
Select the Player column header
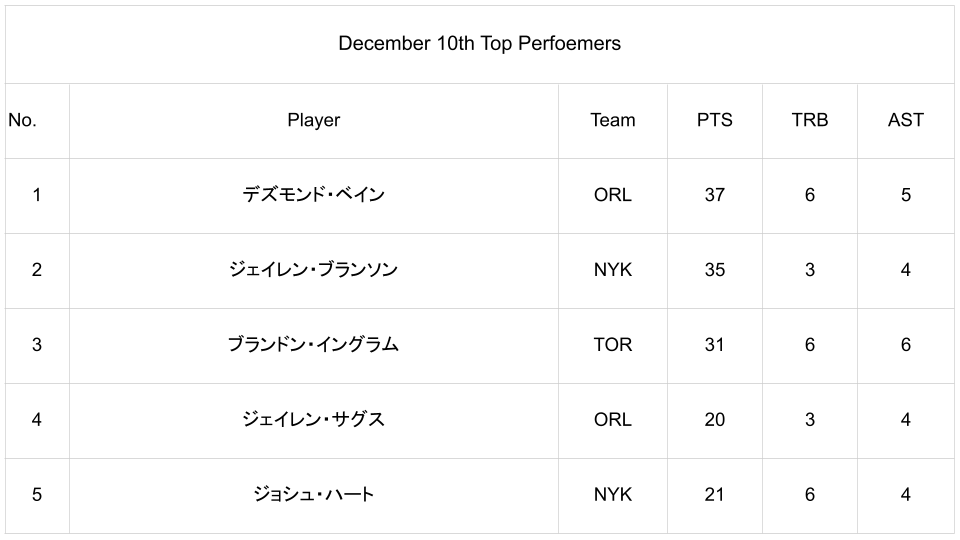pyautogui.click(x=313, y=120)
